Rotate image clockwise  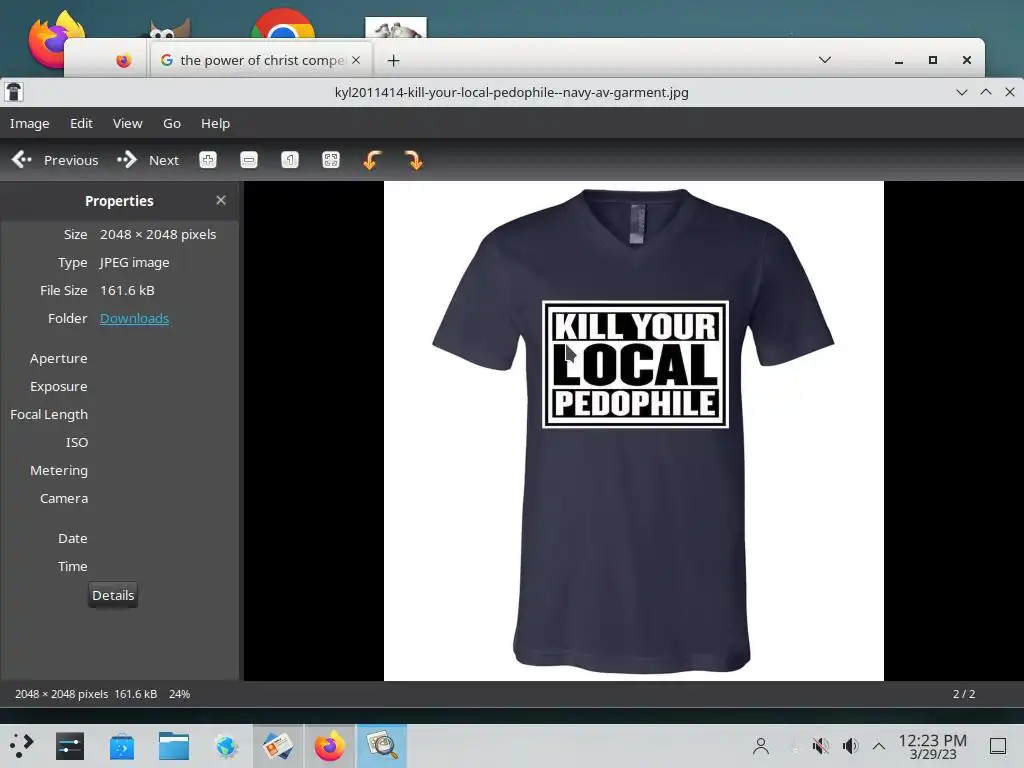pyautogui.click(x=413, y=160)
